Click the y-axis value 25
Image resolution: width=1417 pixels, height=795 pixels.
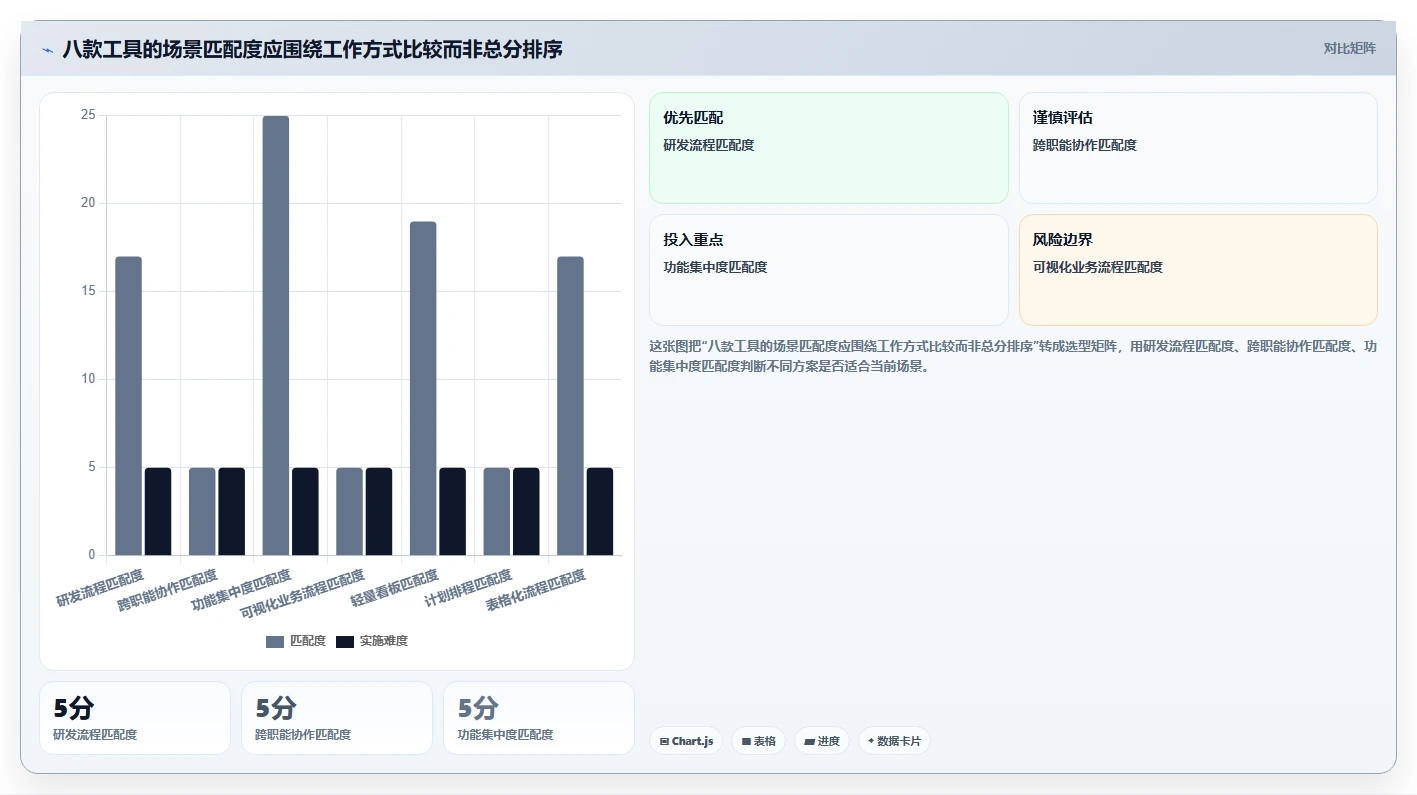click(88, 116)
